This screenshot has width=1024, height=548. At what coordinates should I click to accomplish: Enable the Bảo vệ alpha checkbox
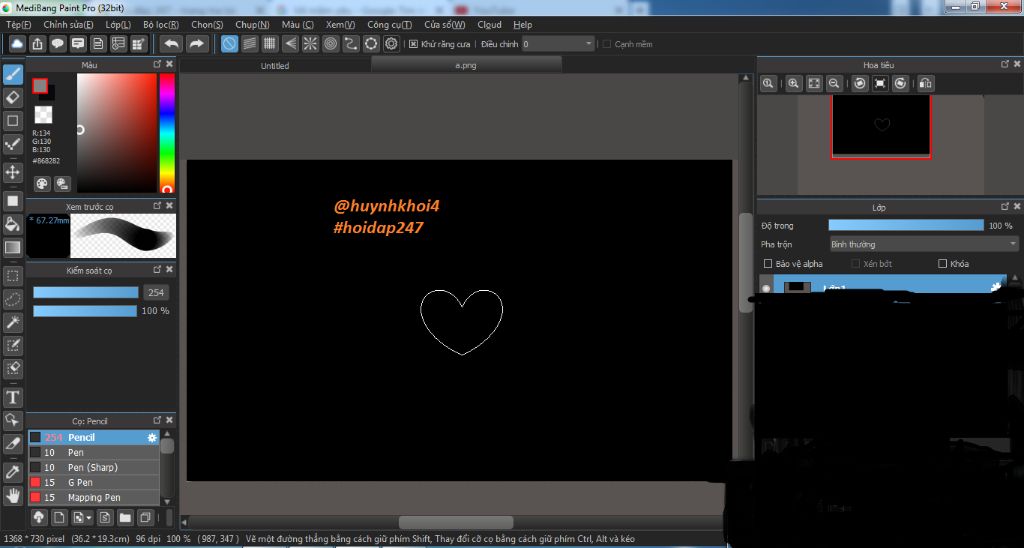point(768,264)
